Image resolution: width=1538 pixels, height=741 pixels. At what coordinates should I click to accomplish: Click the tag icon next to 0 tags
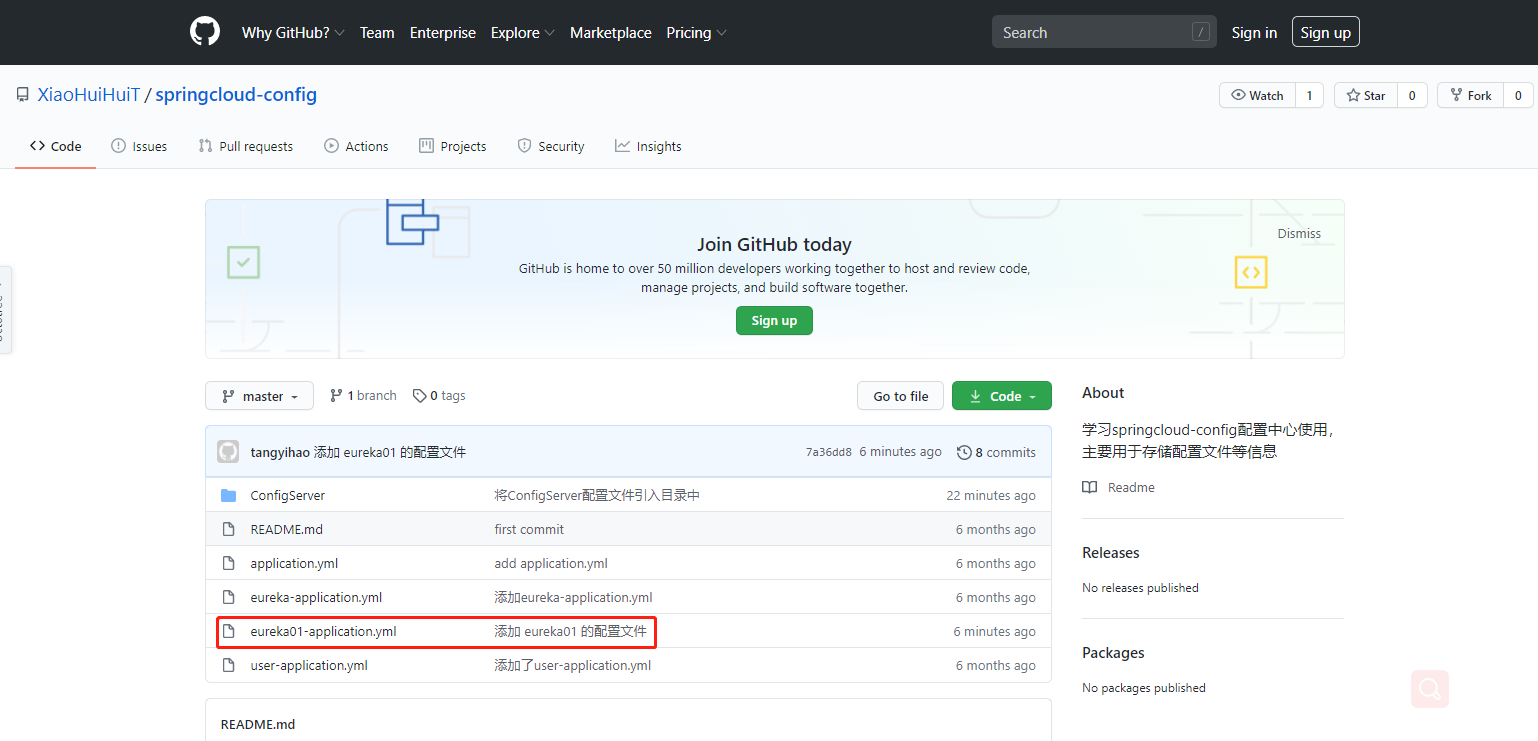[x=419, y=396]
